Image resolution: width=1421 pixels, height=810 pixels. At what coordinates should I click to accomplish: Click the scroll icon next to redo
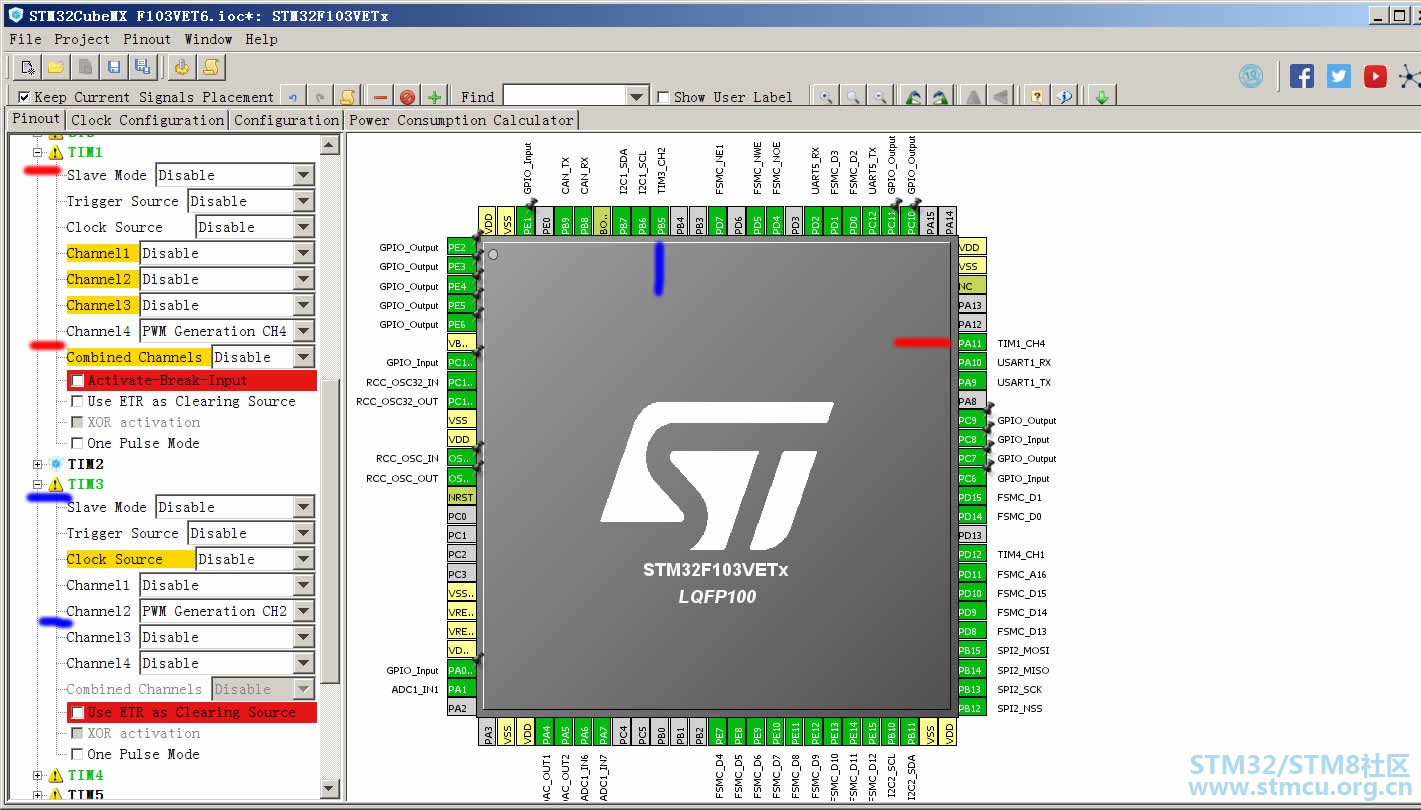pos(347,97)
